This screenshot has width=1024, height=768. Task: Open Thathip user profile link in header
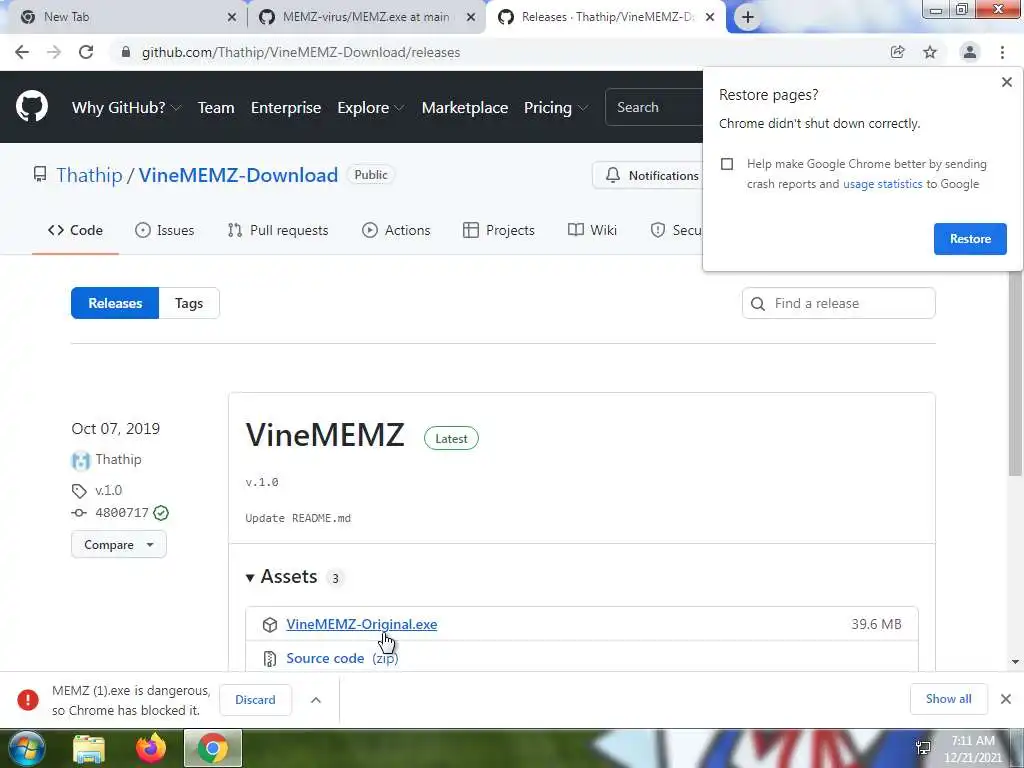pos(89,175)
